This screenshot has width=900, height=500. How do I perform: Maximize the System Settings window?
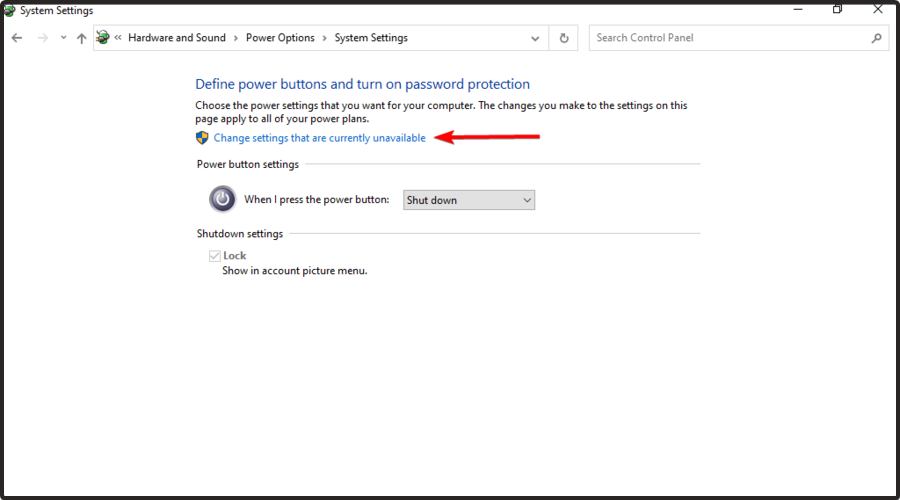[x=837, y=9]
